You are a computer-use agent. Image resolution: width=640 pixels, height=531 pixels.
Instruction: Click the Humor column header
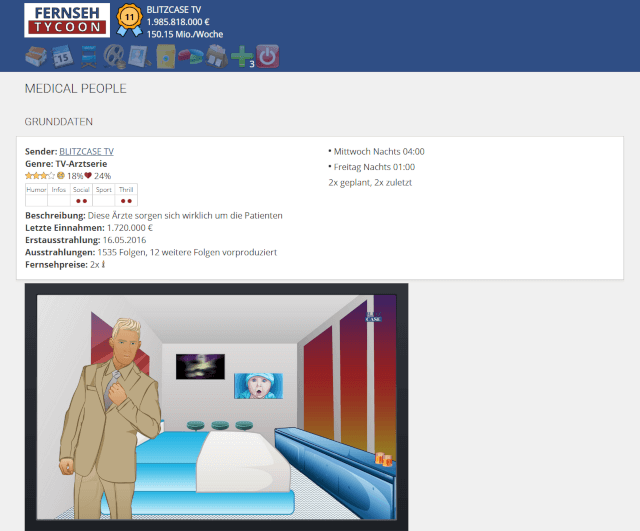coord(36,189)
